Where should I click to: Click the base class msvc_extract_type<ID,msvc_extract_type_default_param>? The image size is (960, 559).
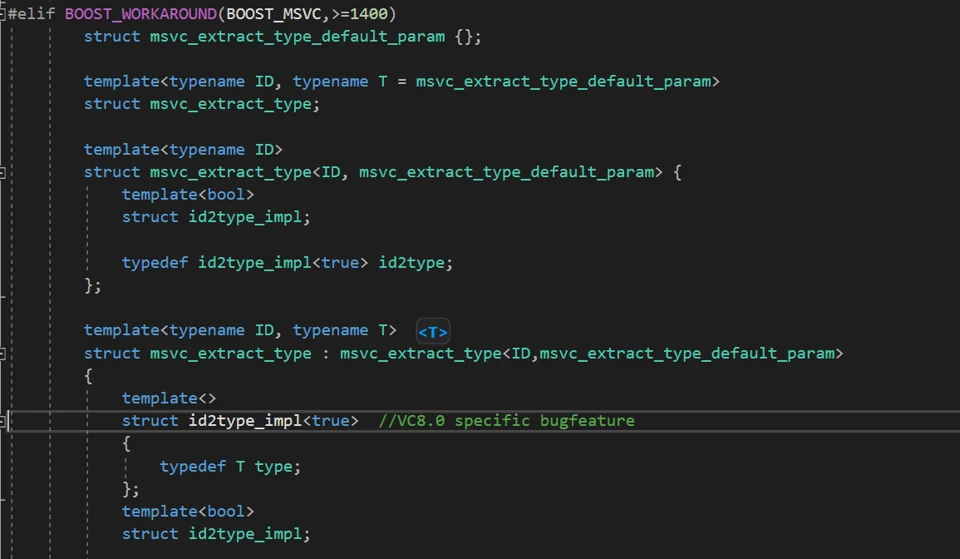click(x=591, y=353)
